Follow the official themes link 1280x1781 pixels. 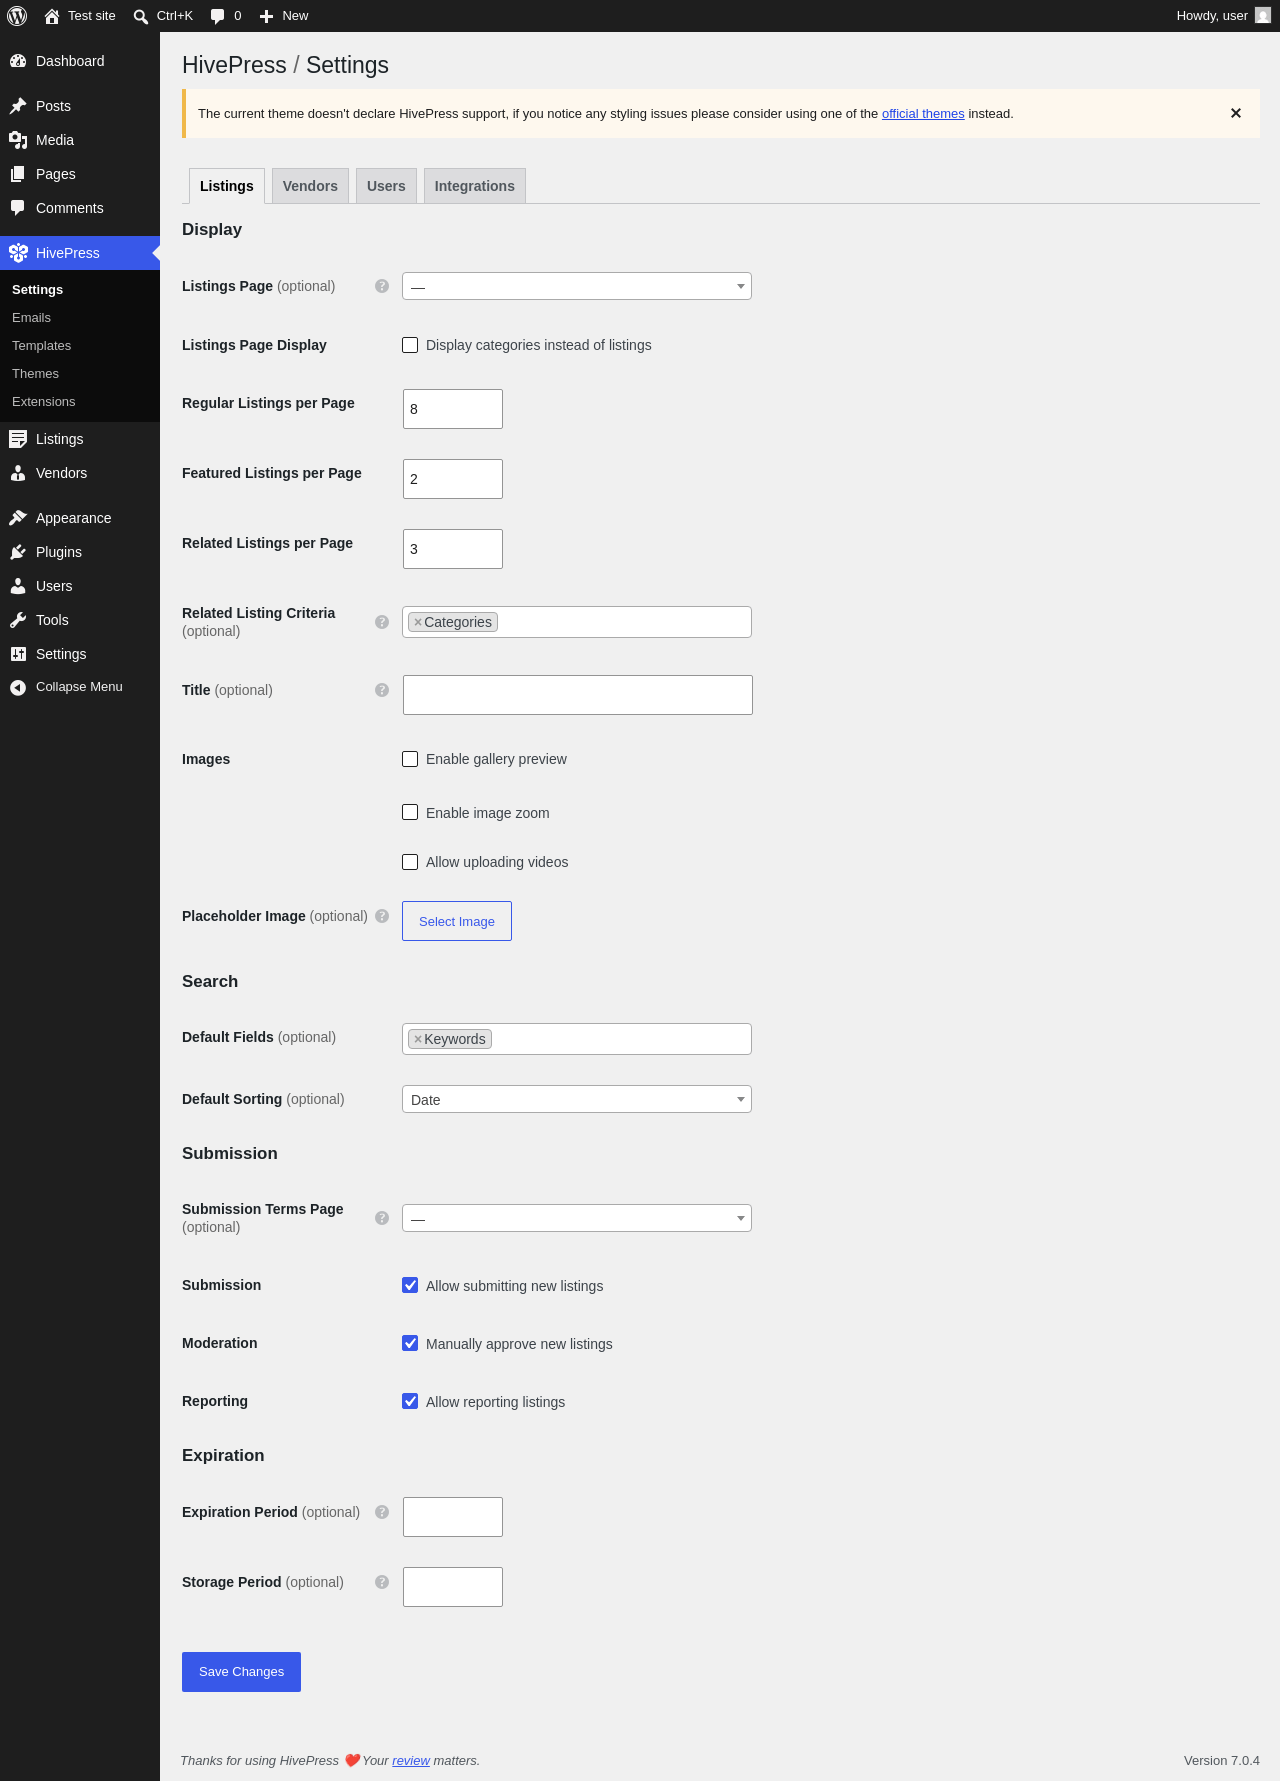point(923,114)
